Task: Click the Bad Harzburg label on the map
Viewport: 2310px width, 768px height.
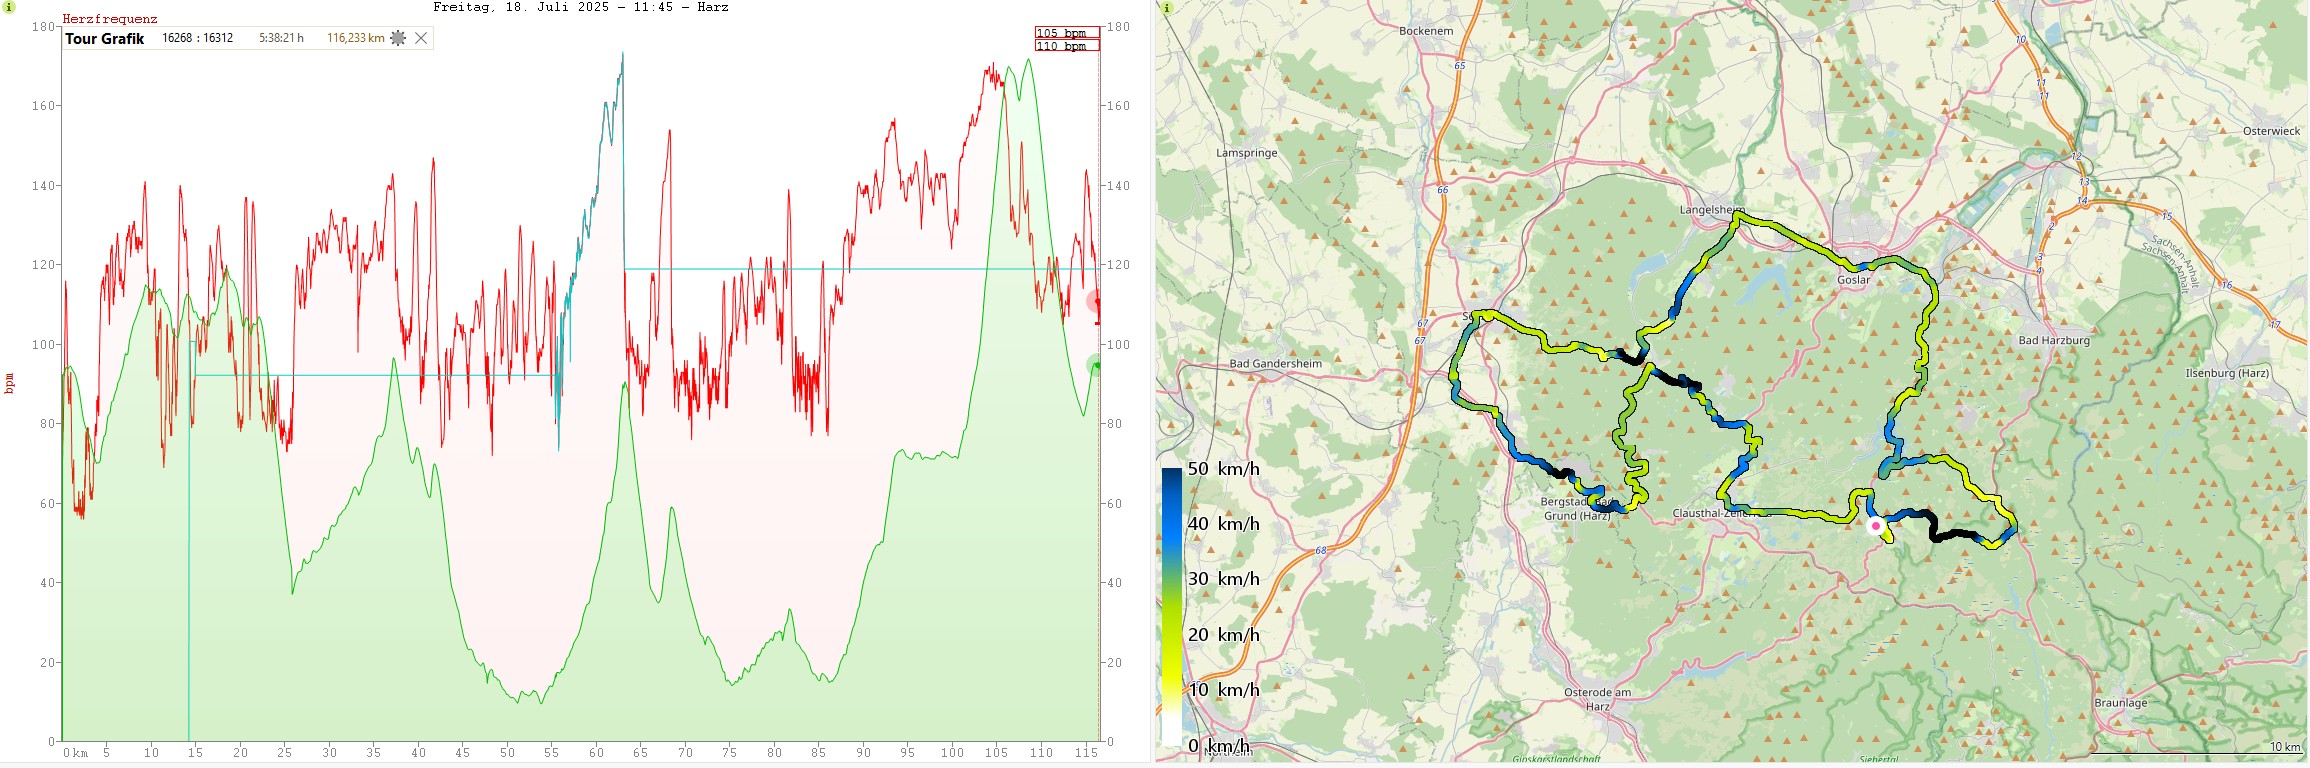Action: pyautogui.click(x=2053, y=340)
